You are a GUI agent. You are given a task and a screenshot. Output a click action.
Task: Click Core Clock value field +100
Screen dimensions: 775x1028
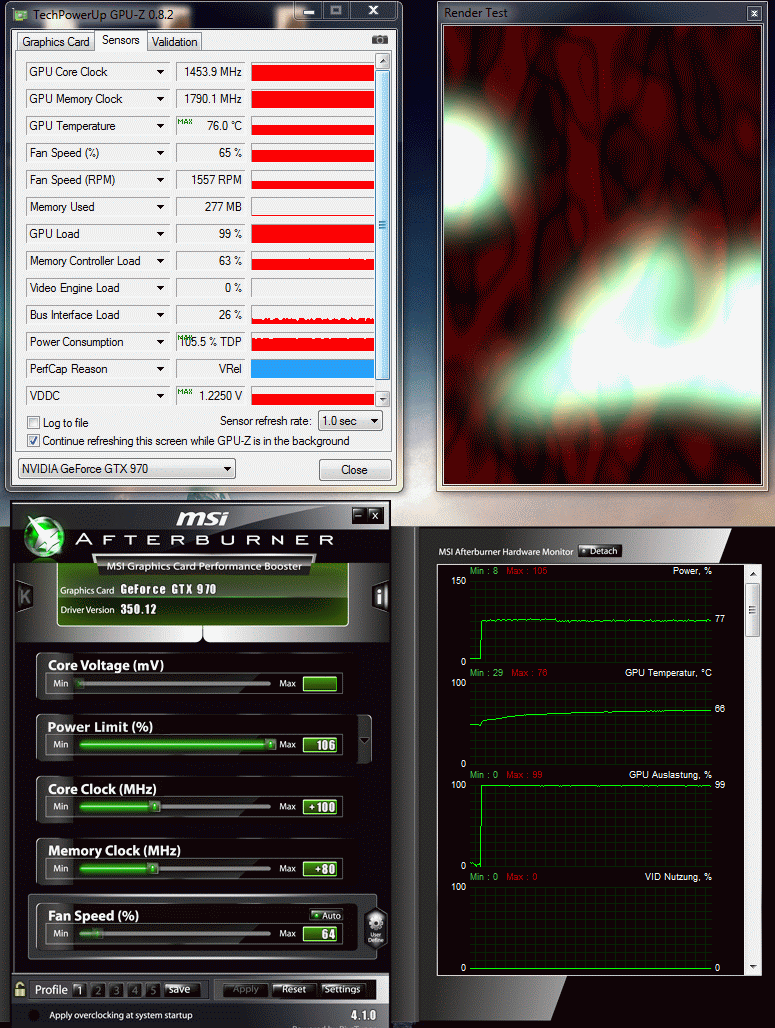click(x=320, y=807)
